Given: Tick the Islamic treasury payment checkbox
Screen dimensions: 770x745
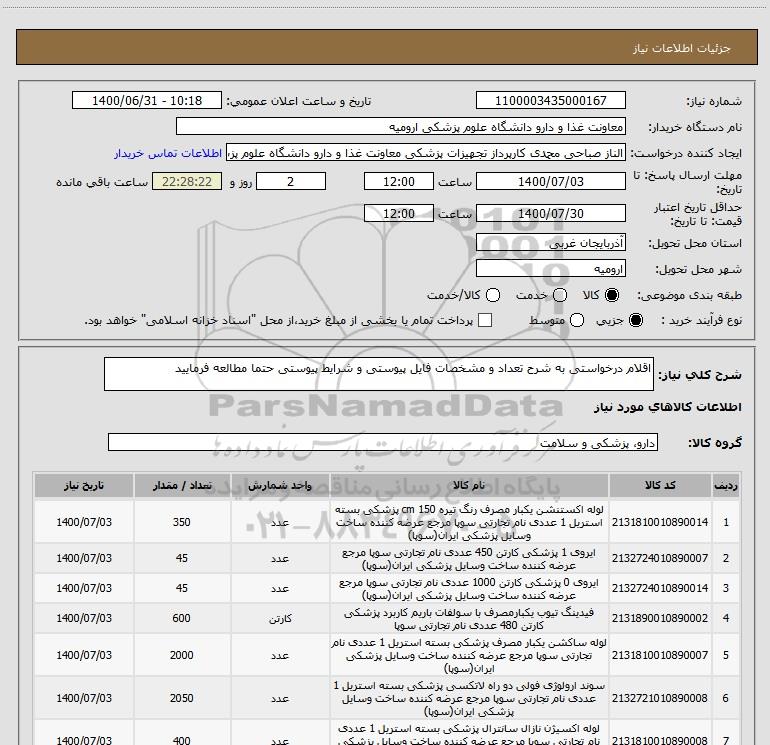Looking at the screenshot, I should click(x=485, y=321).
